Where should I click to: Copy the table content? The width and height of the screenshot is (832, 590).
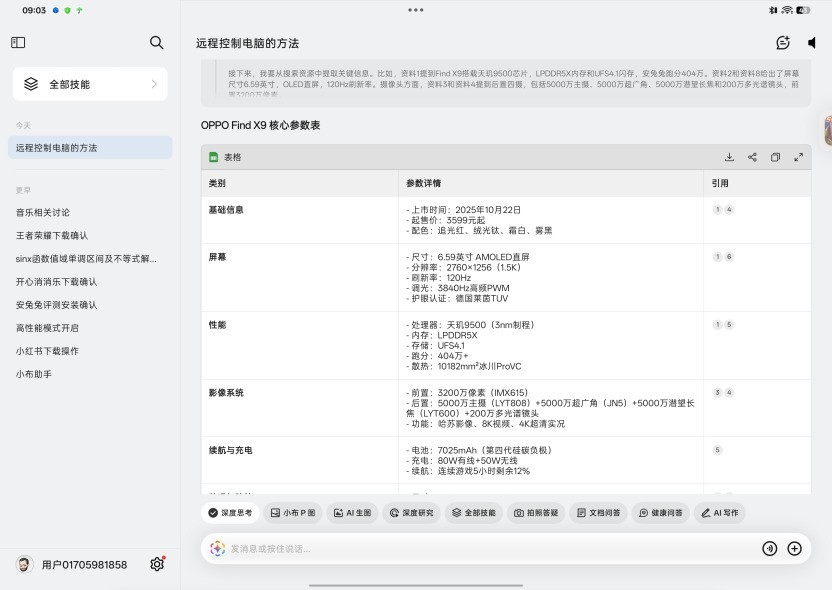coord(776,157)
